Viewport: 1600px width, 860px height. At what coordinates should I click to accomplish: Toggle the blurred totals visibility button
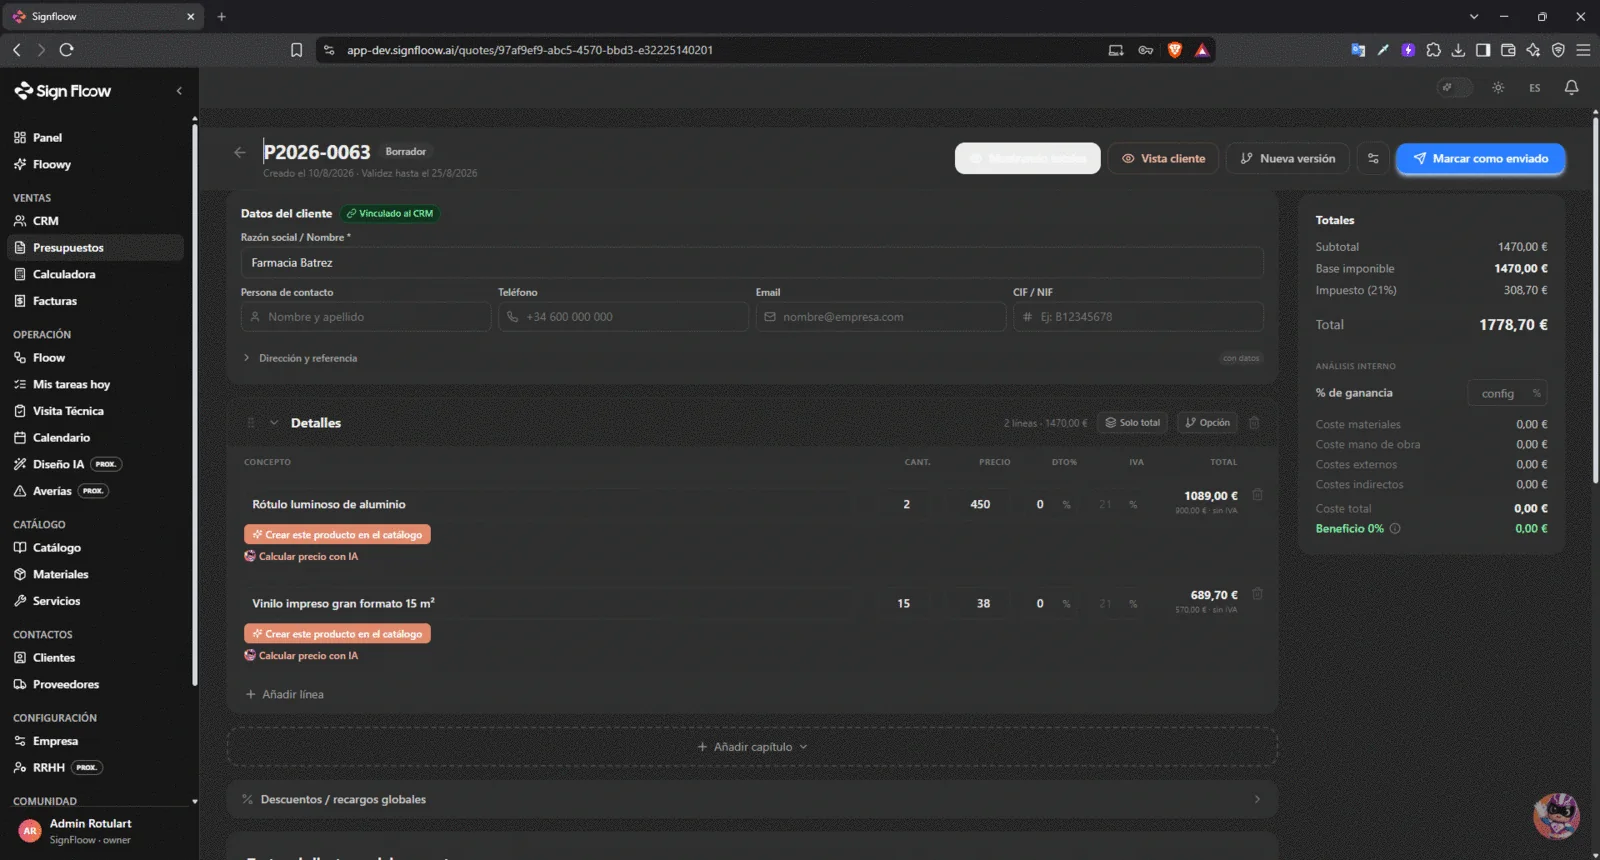[1028, 159]
